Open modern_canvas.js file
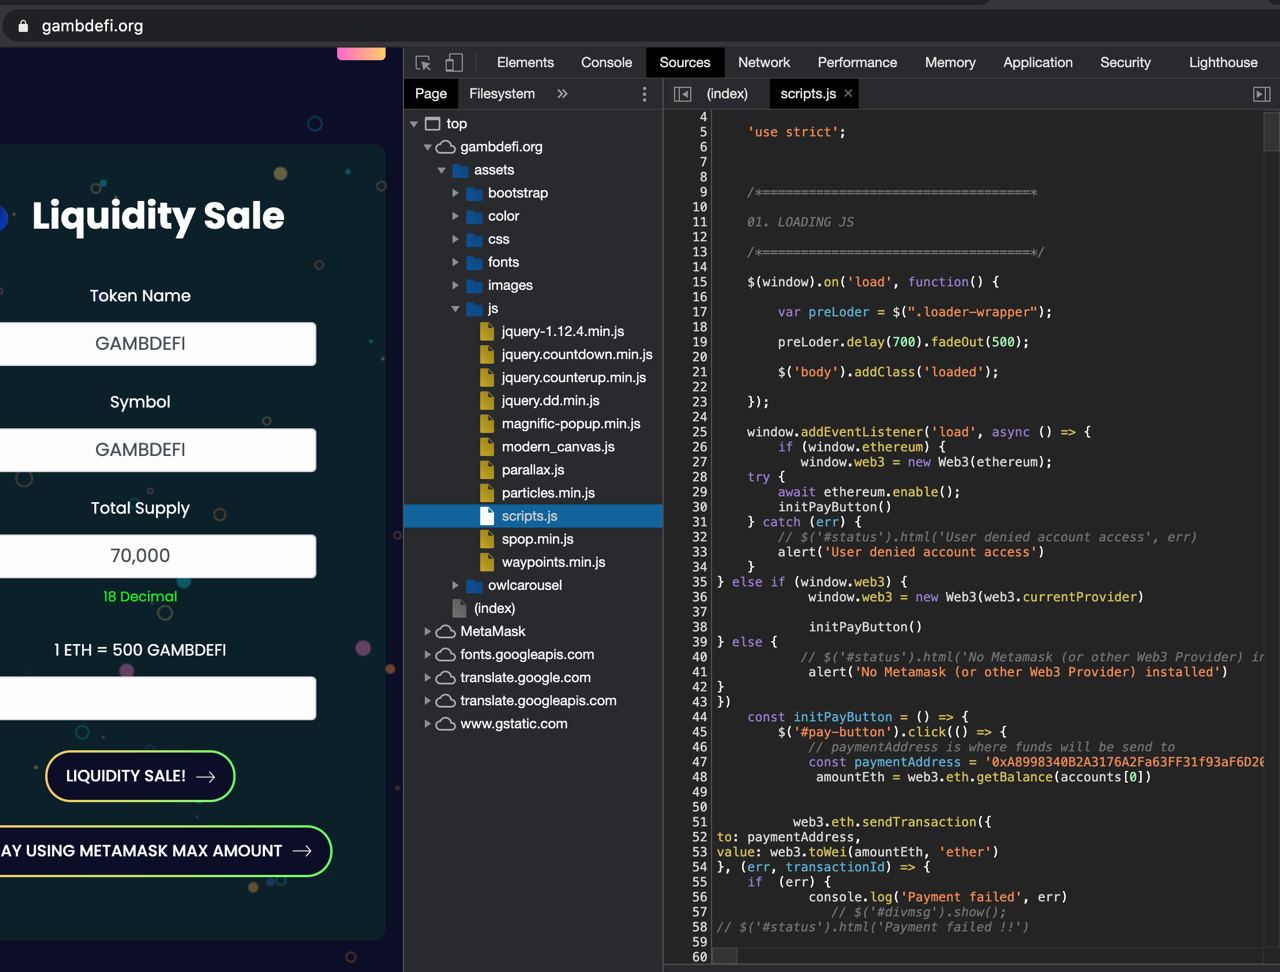This screenshot has height=972, width=1280. coord(558,446)
